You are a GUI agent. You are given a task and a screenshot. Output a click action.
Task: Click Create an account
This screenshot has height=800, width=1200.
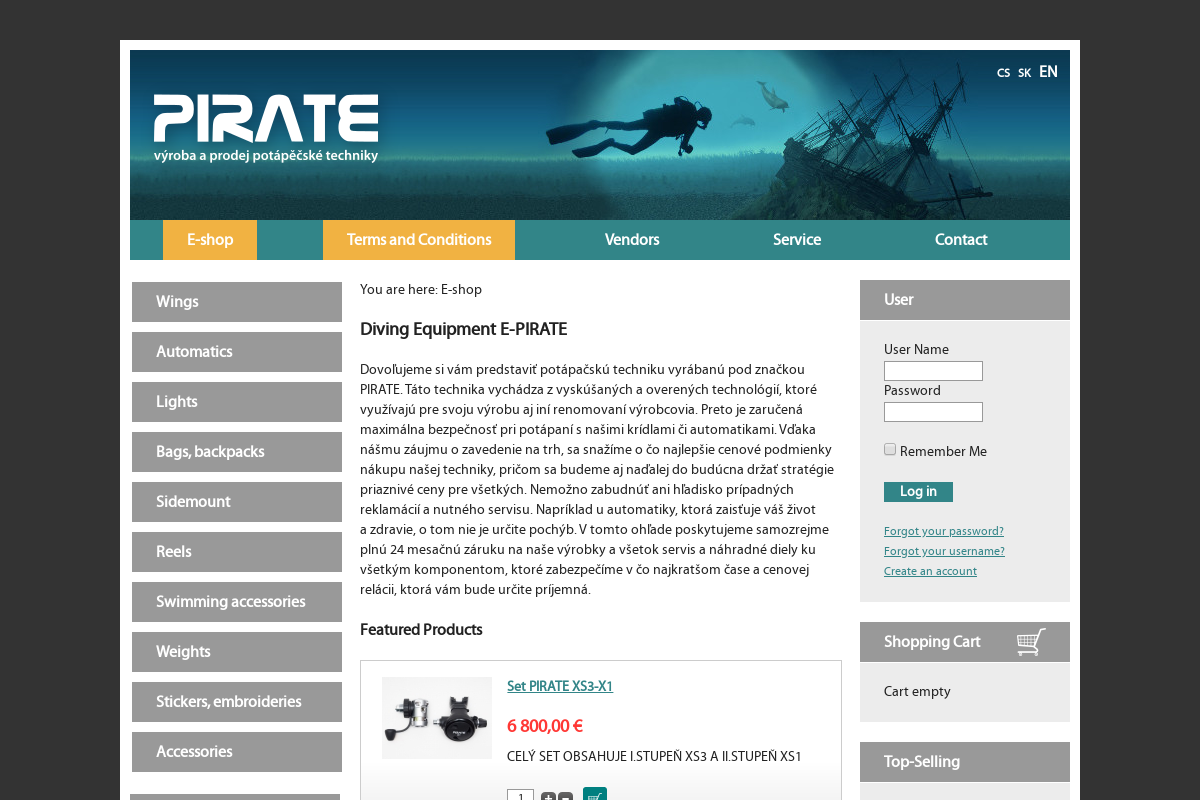(x=930, y=571)
